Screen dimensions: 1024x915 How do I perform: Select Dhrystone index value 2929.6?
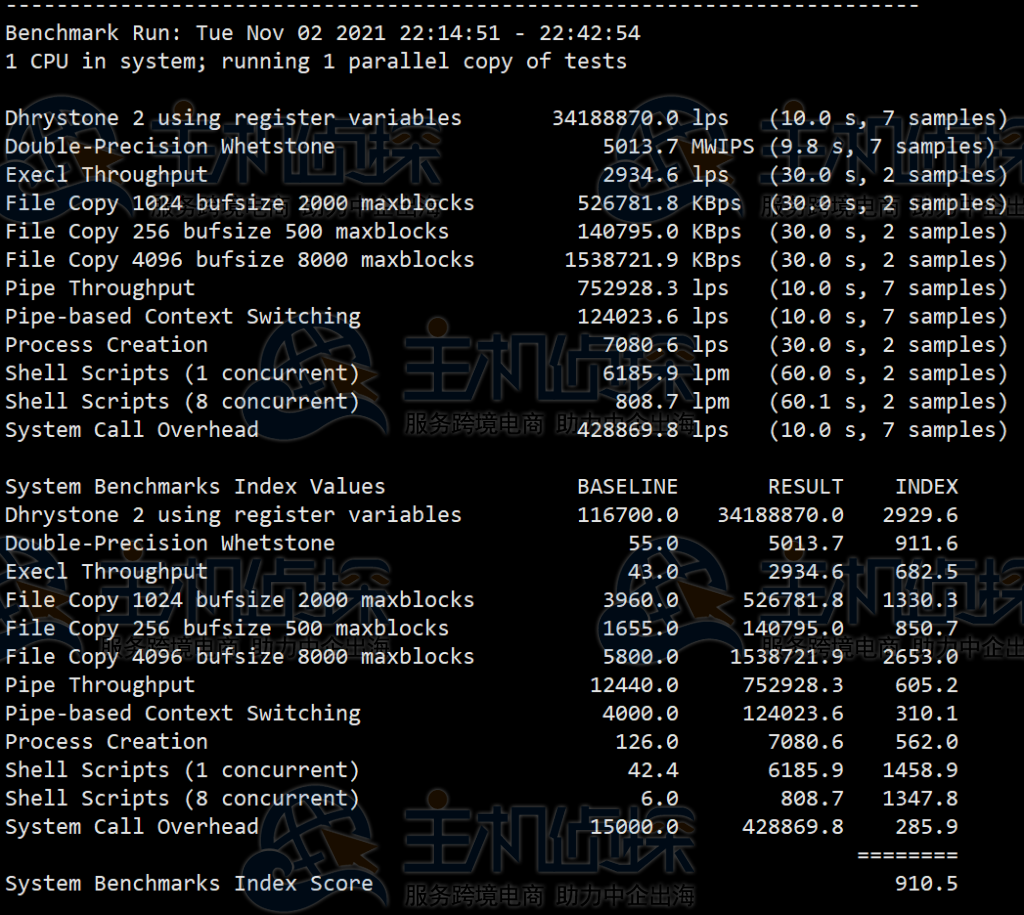(920, 515)
